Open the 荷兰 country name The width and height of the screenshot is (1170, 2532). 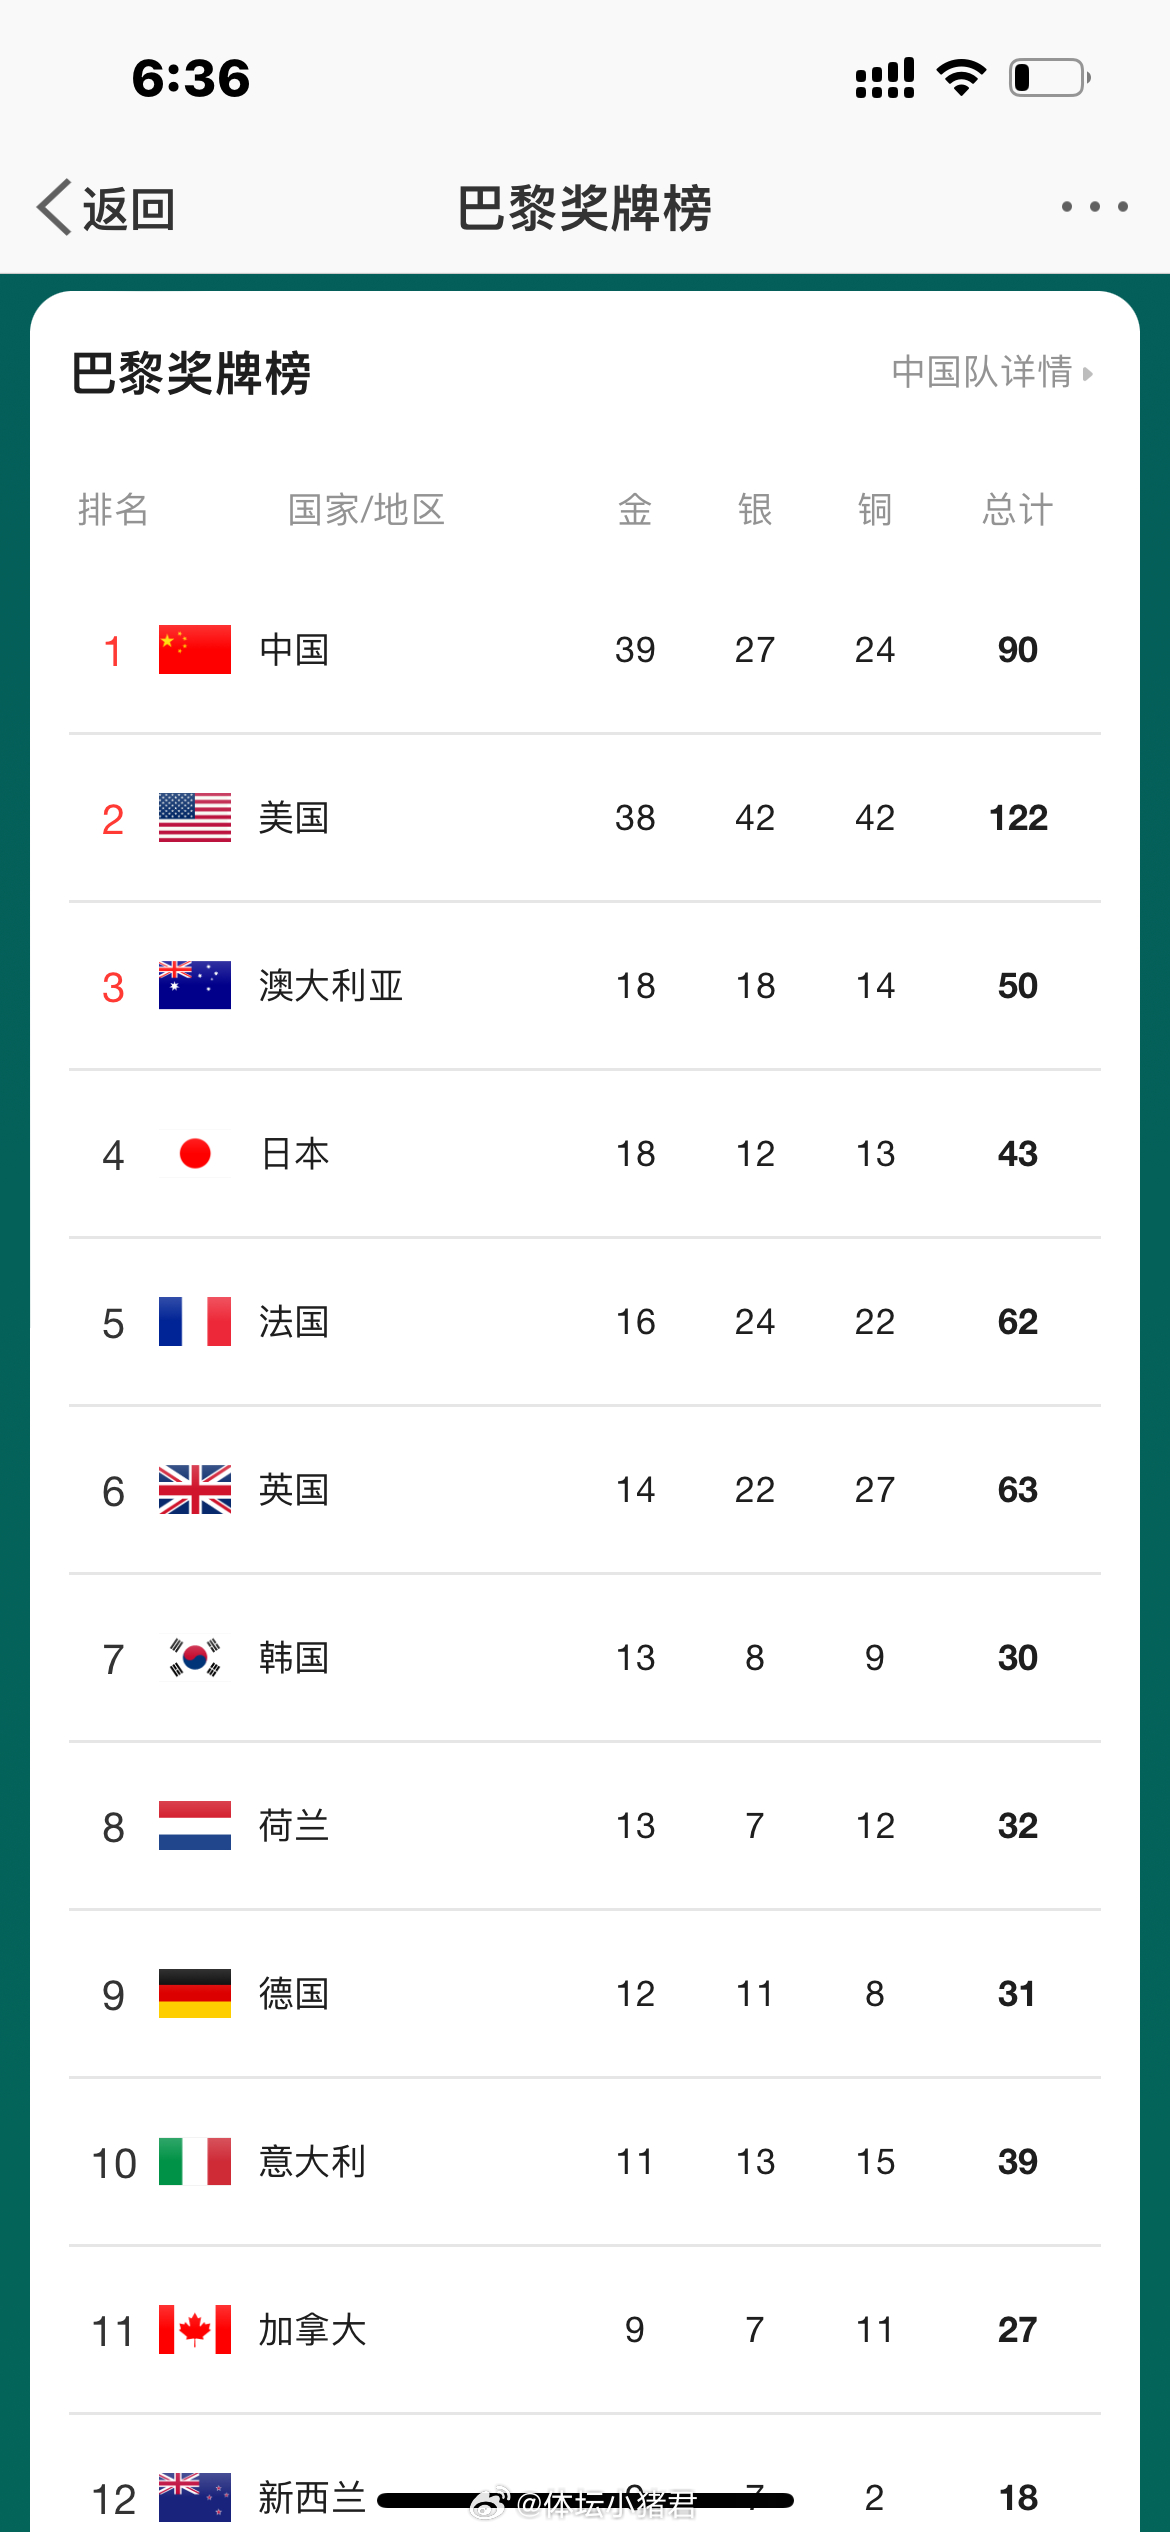294,1826
